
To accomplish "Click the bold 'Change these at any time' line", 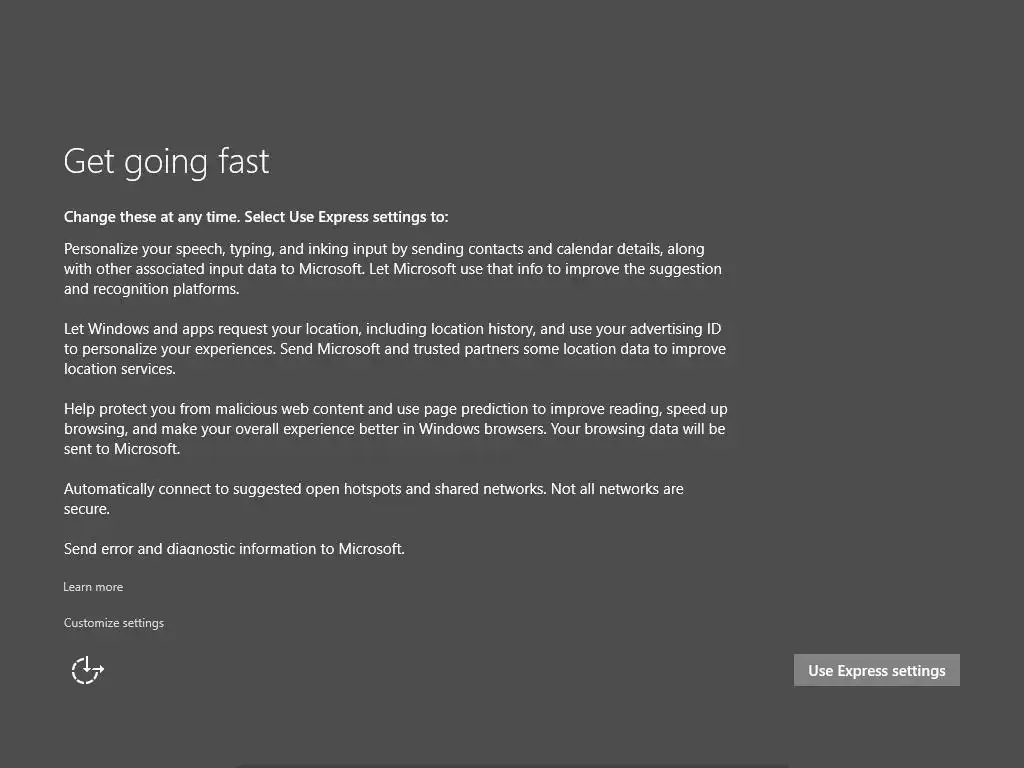I will pos(256,217).
